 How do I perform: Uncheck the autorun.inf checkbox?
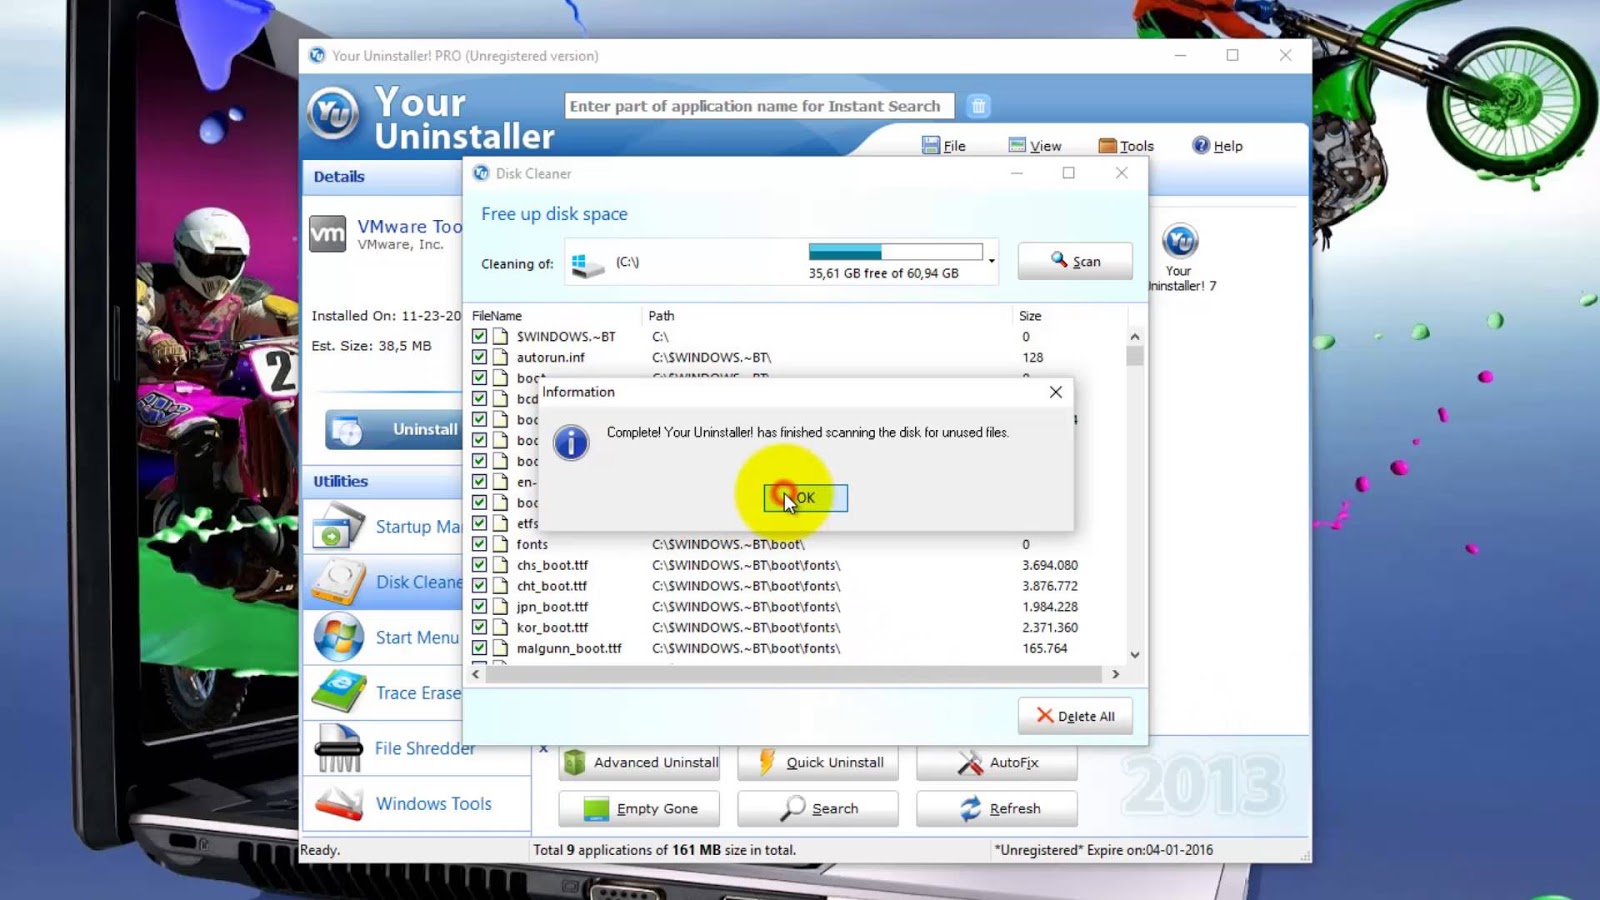pyautogui.click(x=480, y=357)
